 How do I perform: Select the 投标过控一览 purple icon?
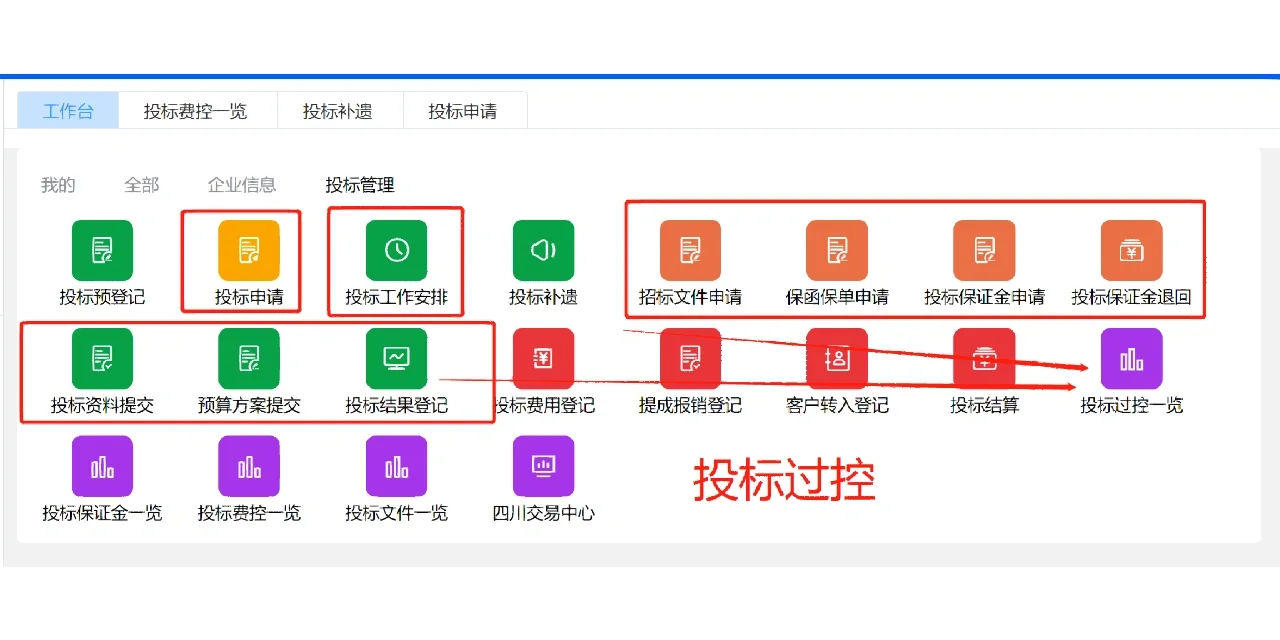[x=1130, y=358]
